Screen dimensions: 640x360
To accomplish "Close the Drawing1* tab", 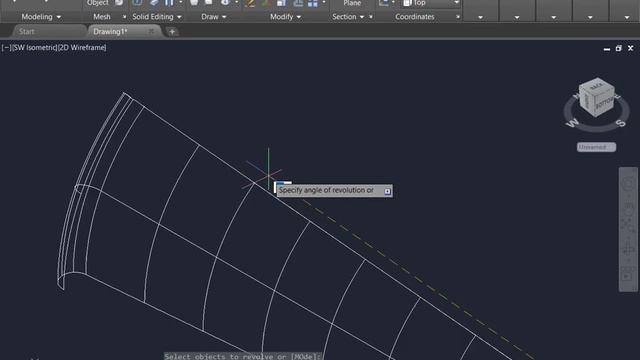I will click(151, 31).
